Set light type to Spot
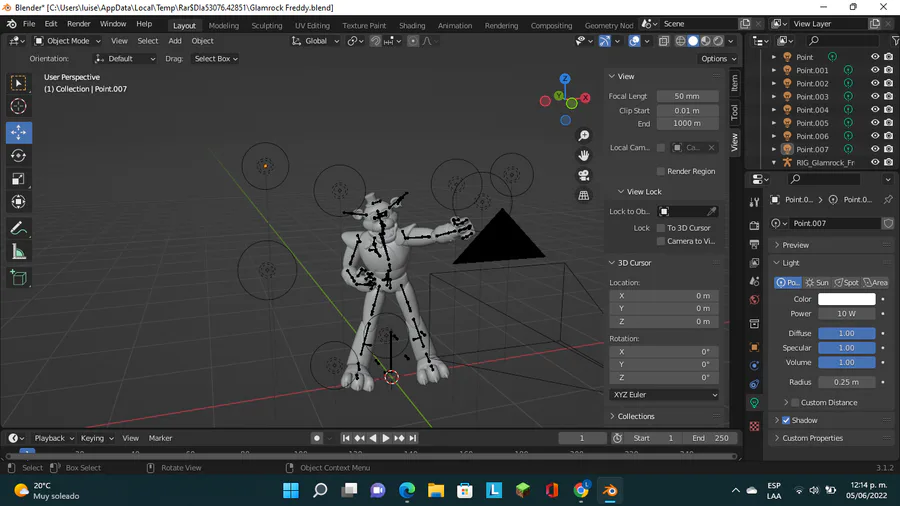The image size is (900, 506). pyautogui.click(x=846, y=282)
